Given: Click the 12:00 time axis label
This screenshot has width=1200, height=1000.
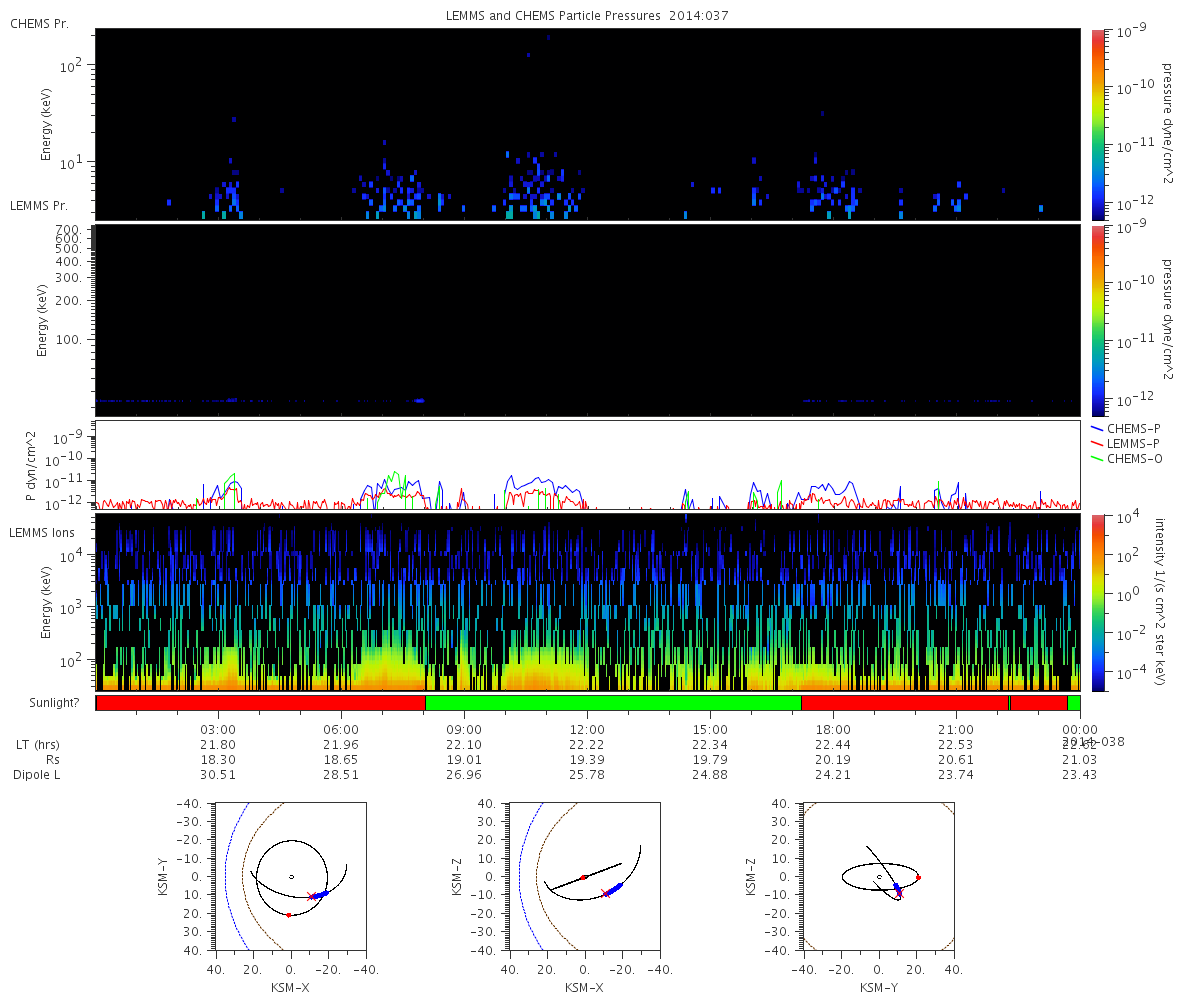Looking at the screenshot, I should (586, 729).
